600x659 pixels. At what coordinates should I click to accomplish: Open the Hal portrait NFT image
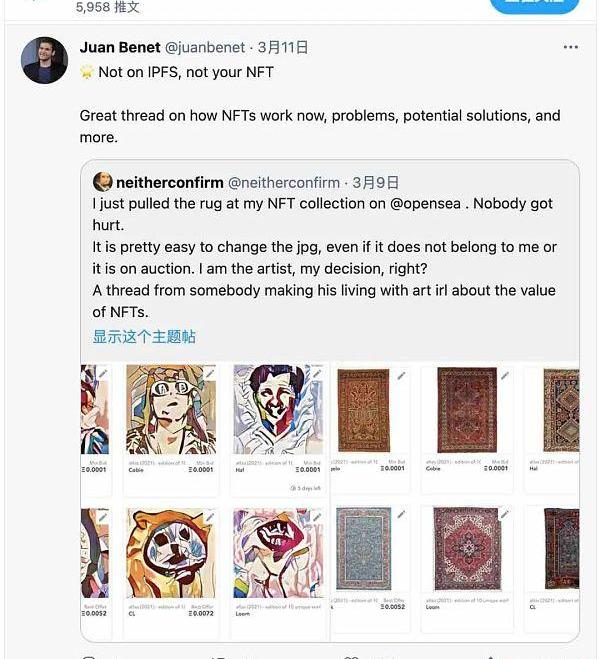[278, 410]
